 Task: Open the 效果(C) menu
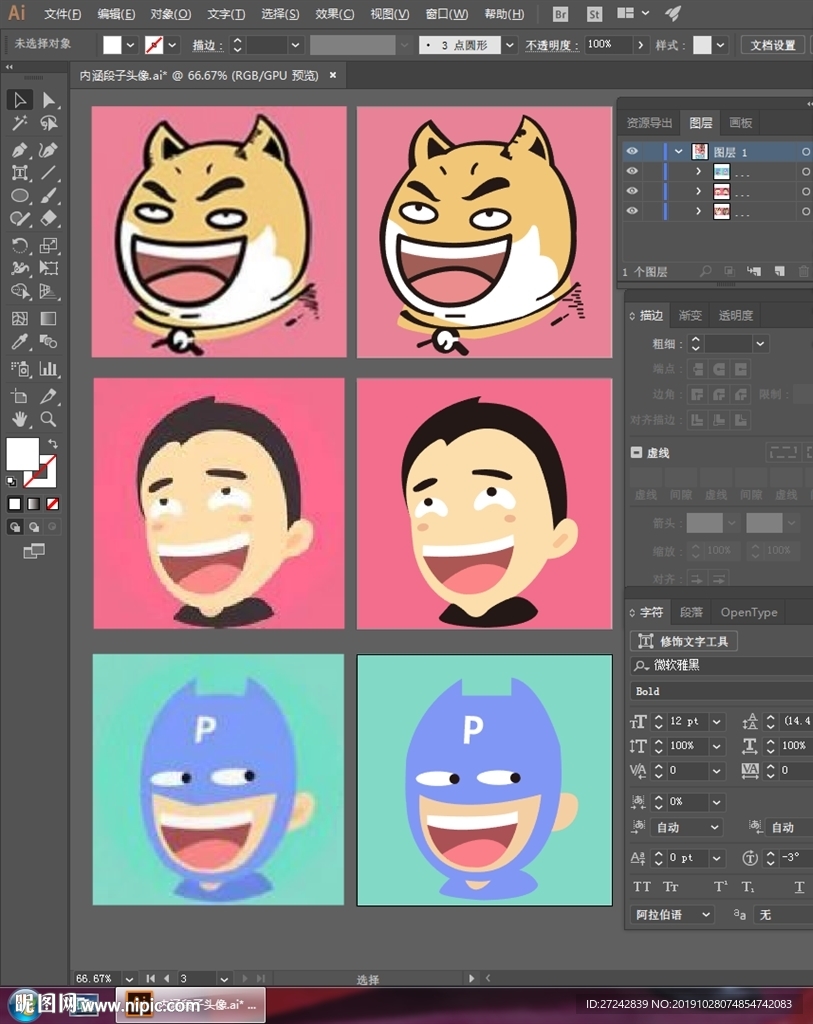(334, 14)
